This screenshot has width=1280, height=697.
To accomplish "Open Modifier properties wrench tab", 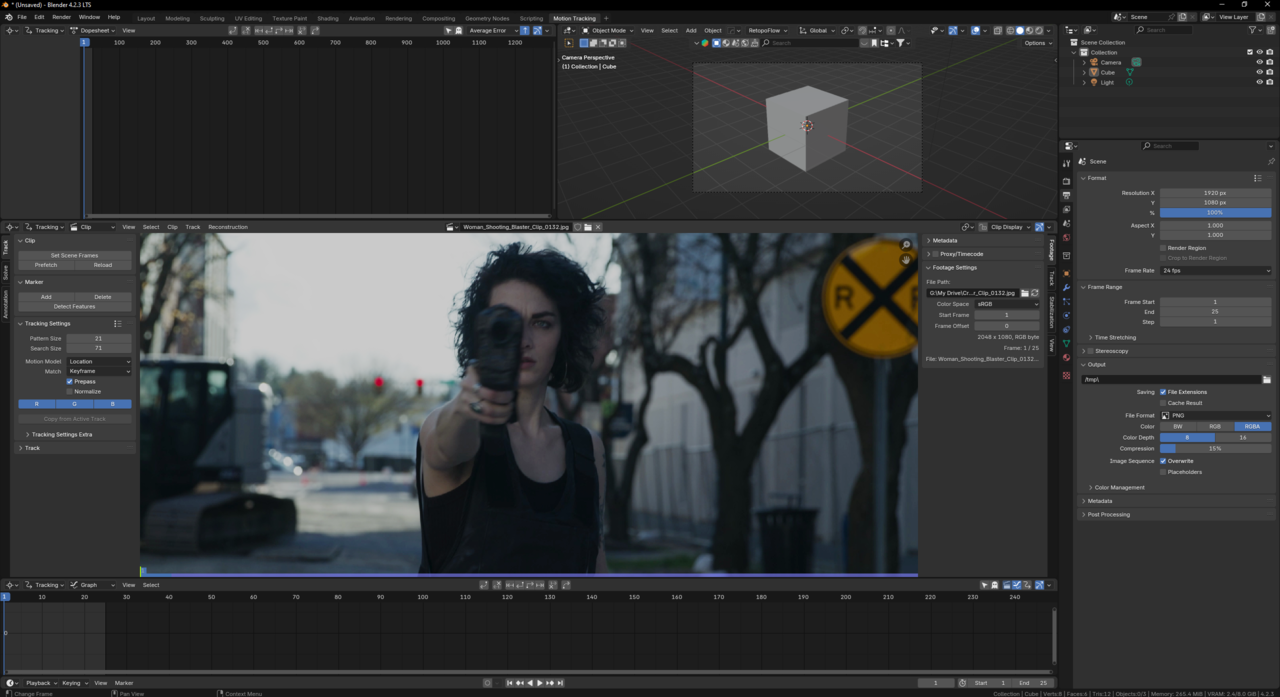I will (x=1066, y=288).
